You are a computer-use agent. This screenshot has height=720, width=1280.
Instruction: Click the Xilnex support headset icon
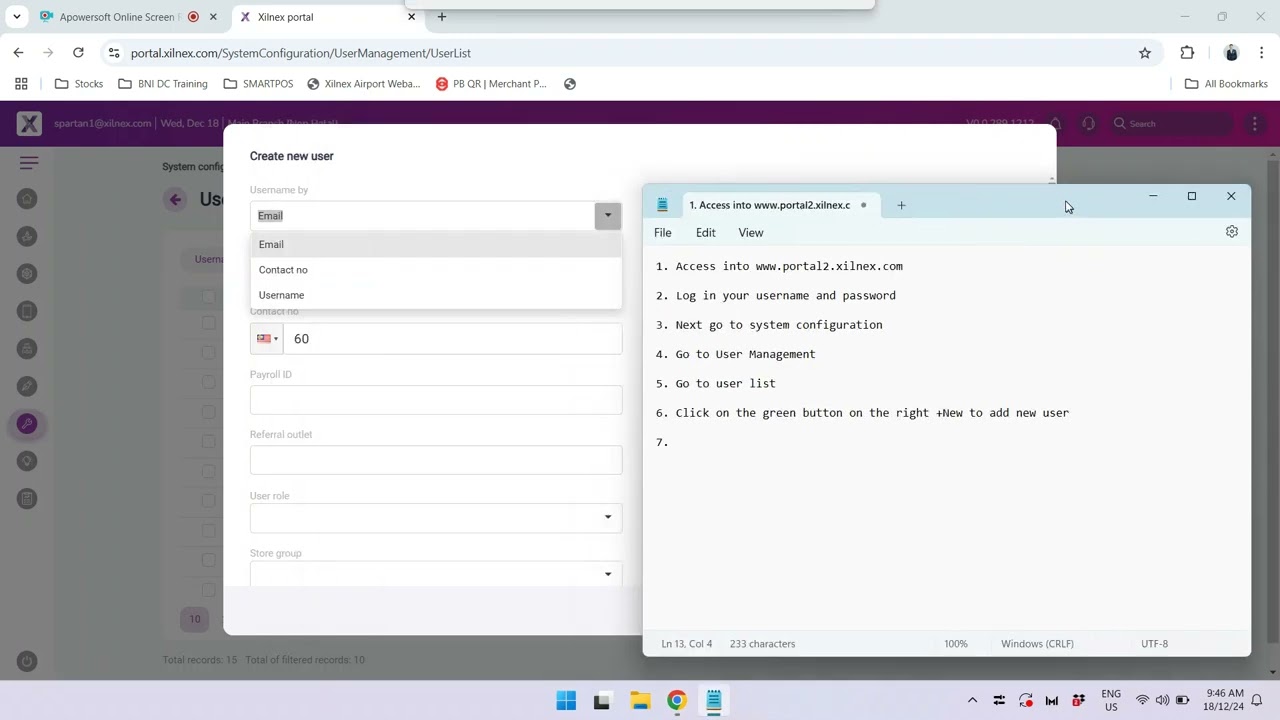[x=1089, y=124]
